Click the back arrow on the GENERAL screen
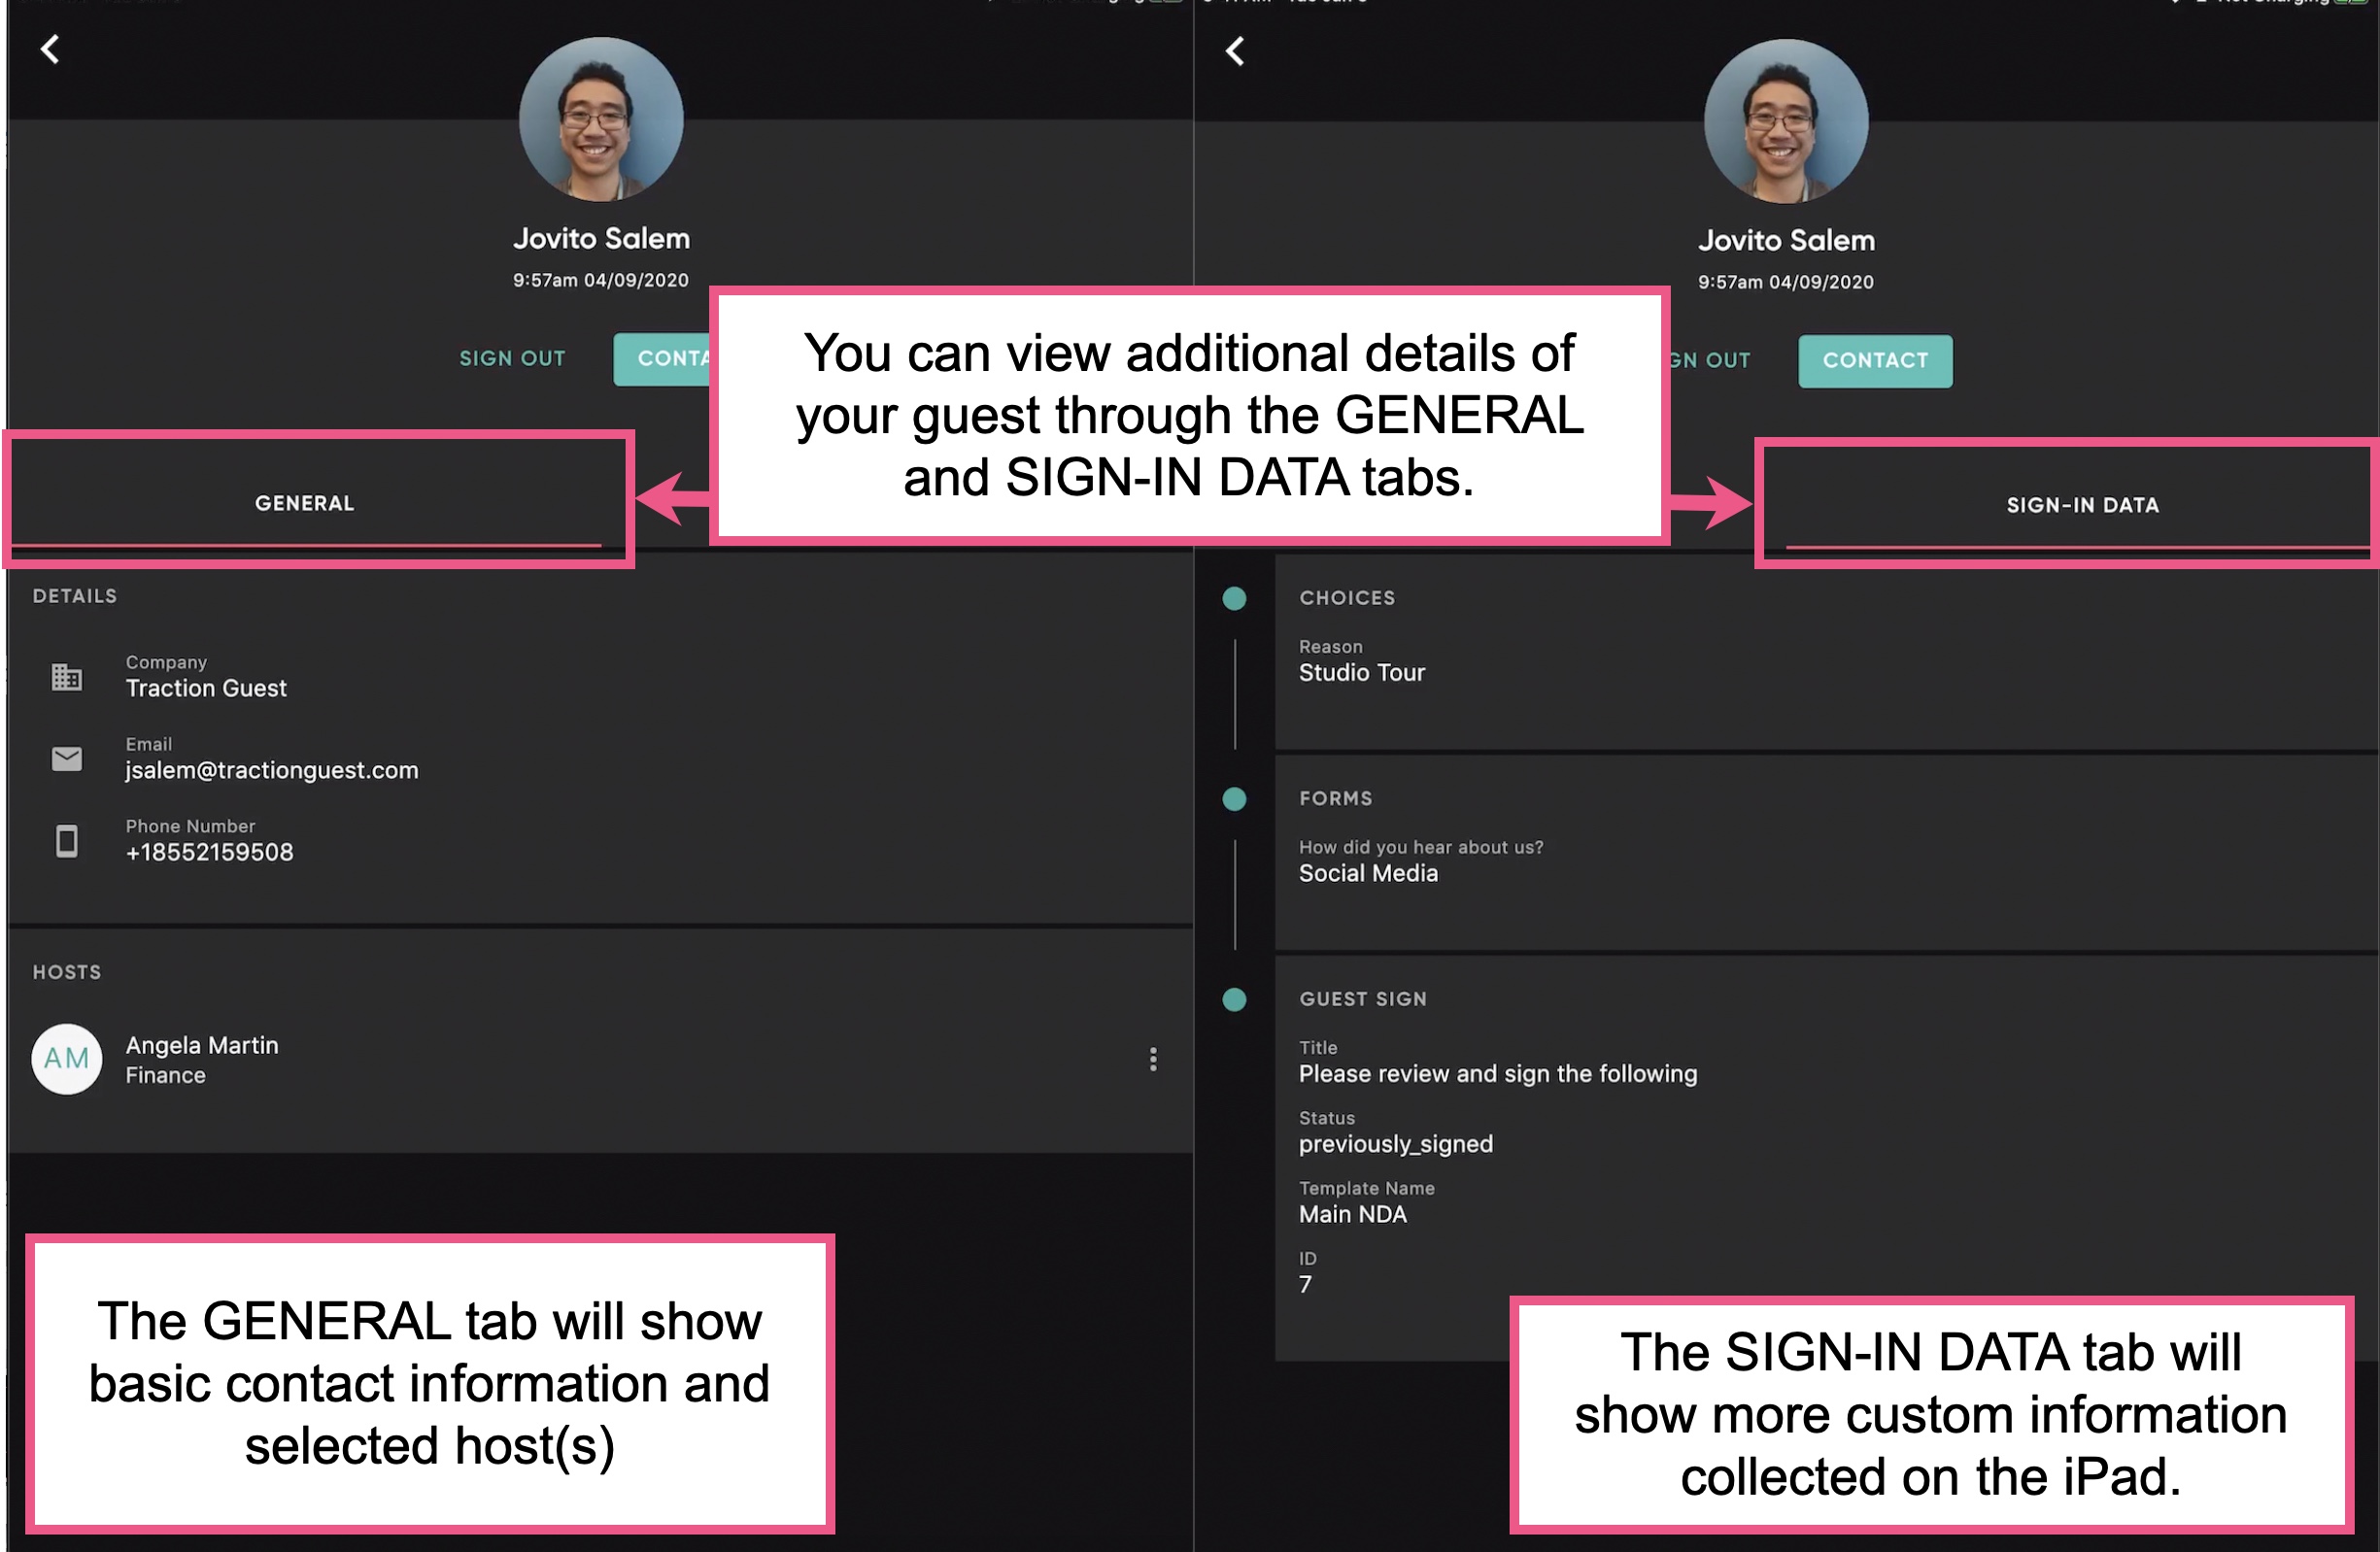 (50, 49)
